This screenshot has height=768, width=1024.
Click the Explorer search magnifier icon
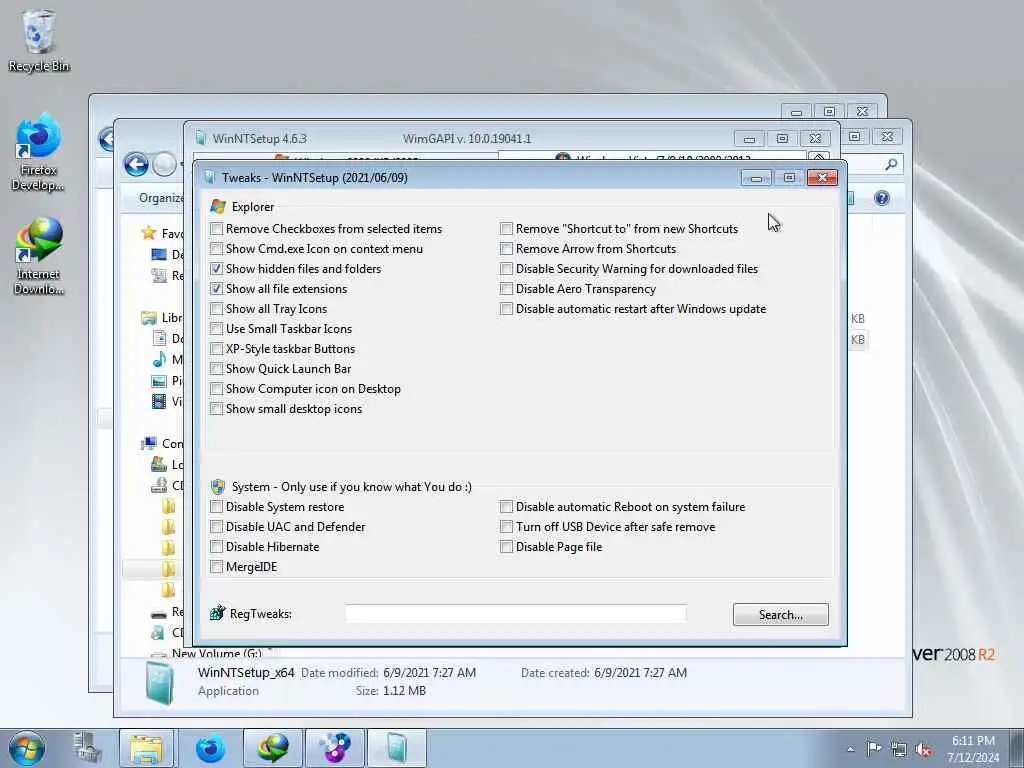(x=891, y=165)
